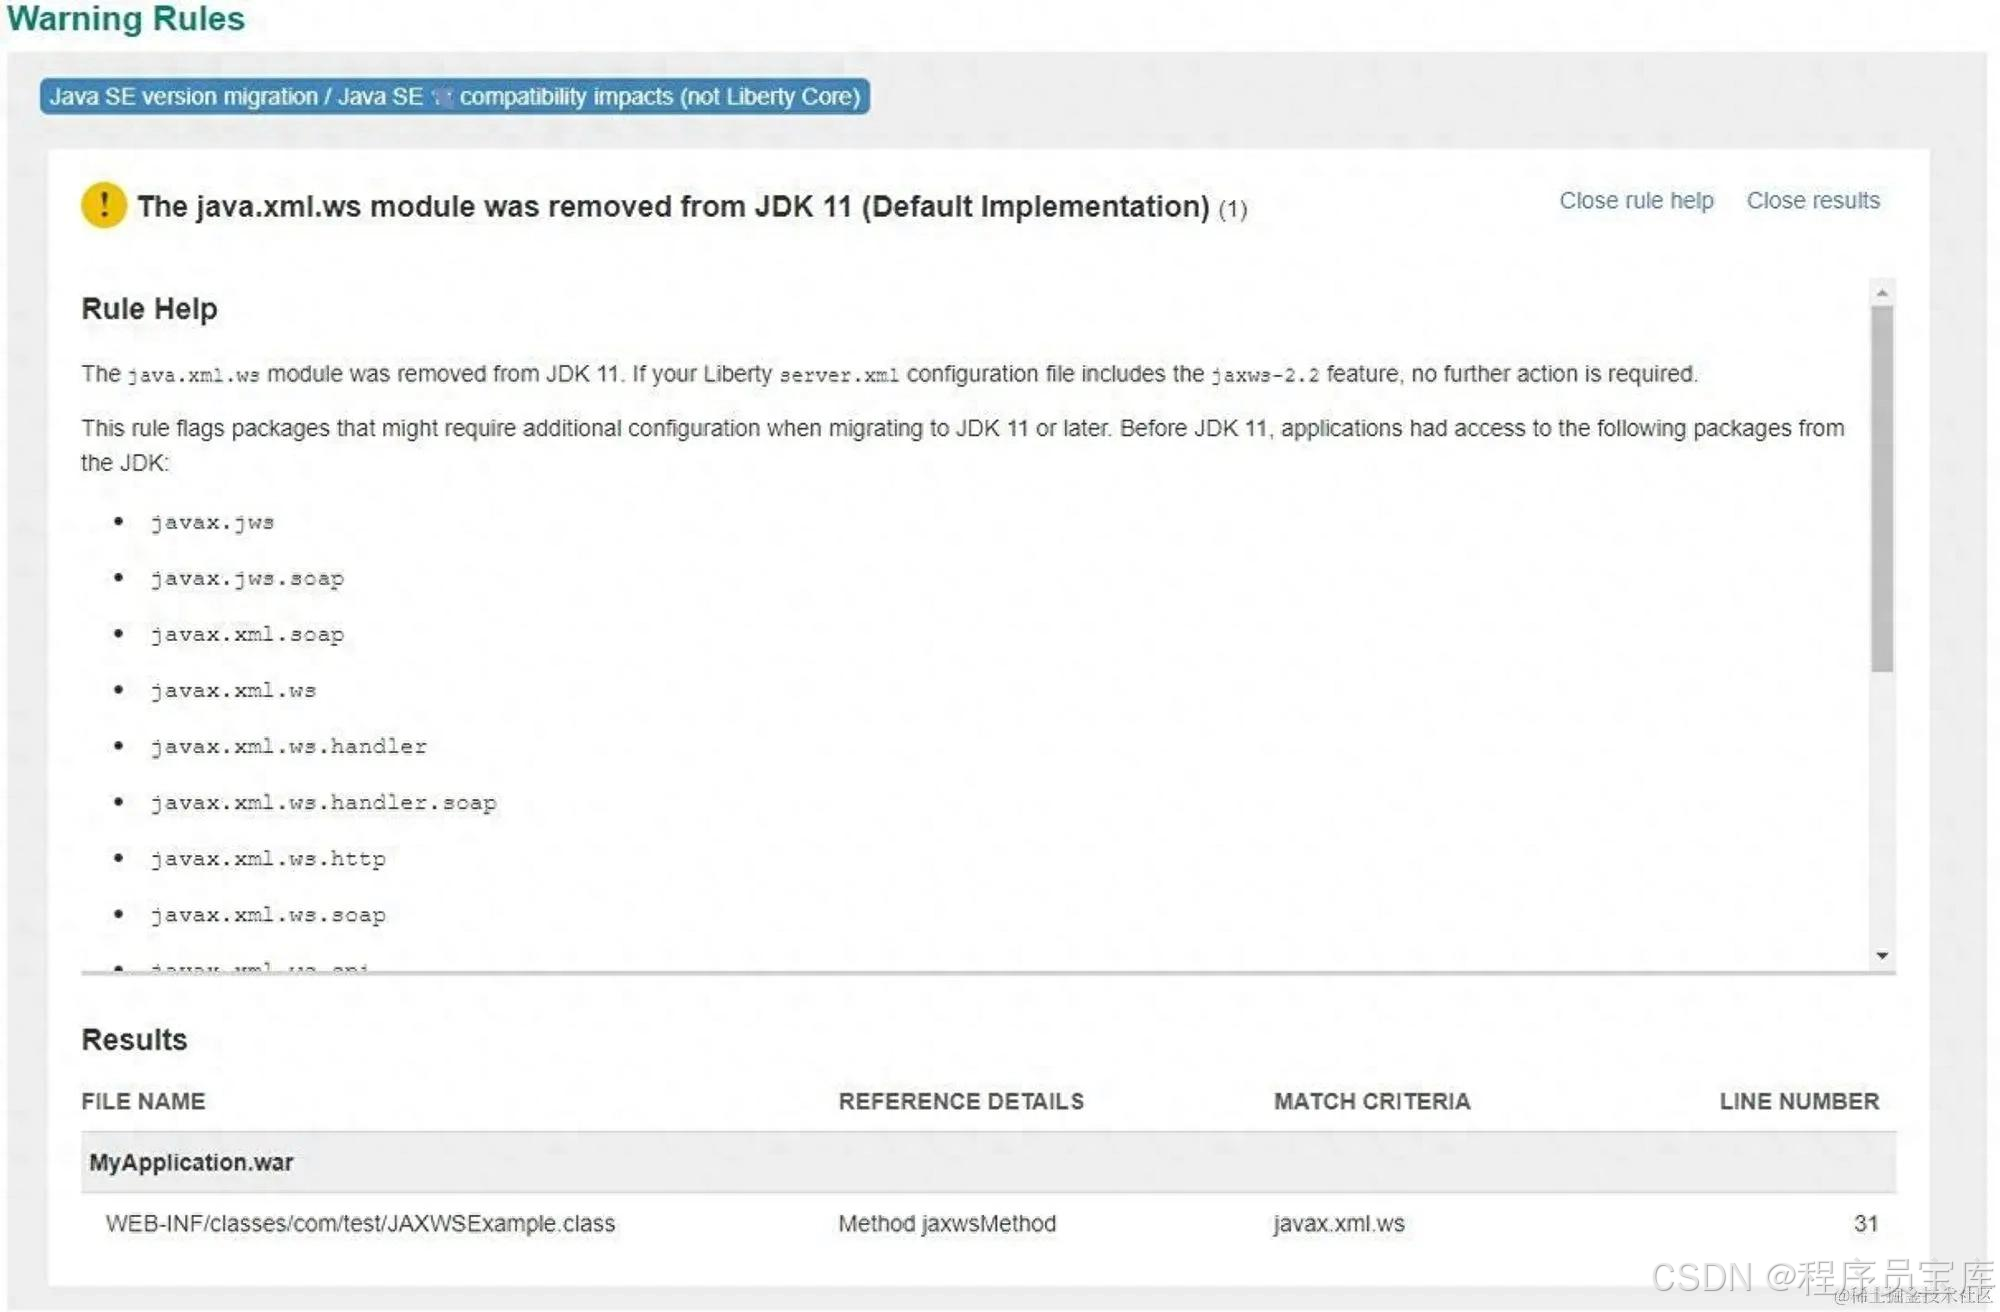The width and height of the screenshot is (2000, 1312).
Task: Sort by the MATCH CRITERIA column
Action: [x=1371, y=1101]
